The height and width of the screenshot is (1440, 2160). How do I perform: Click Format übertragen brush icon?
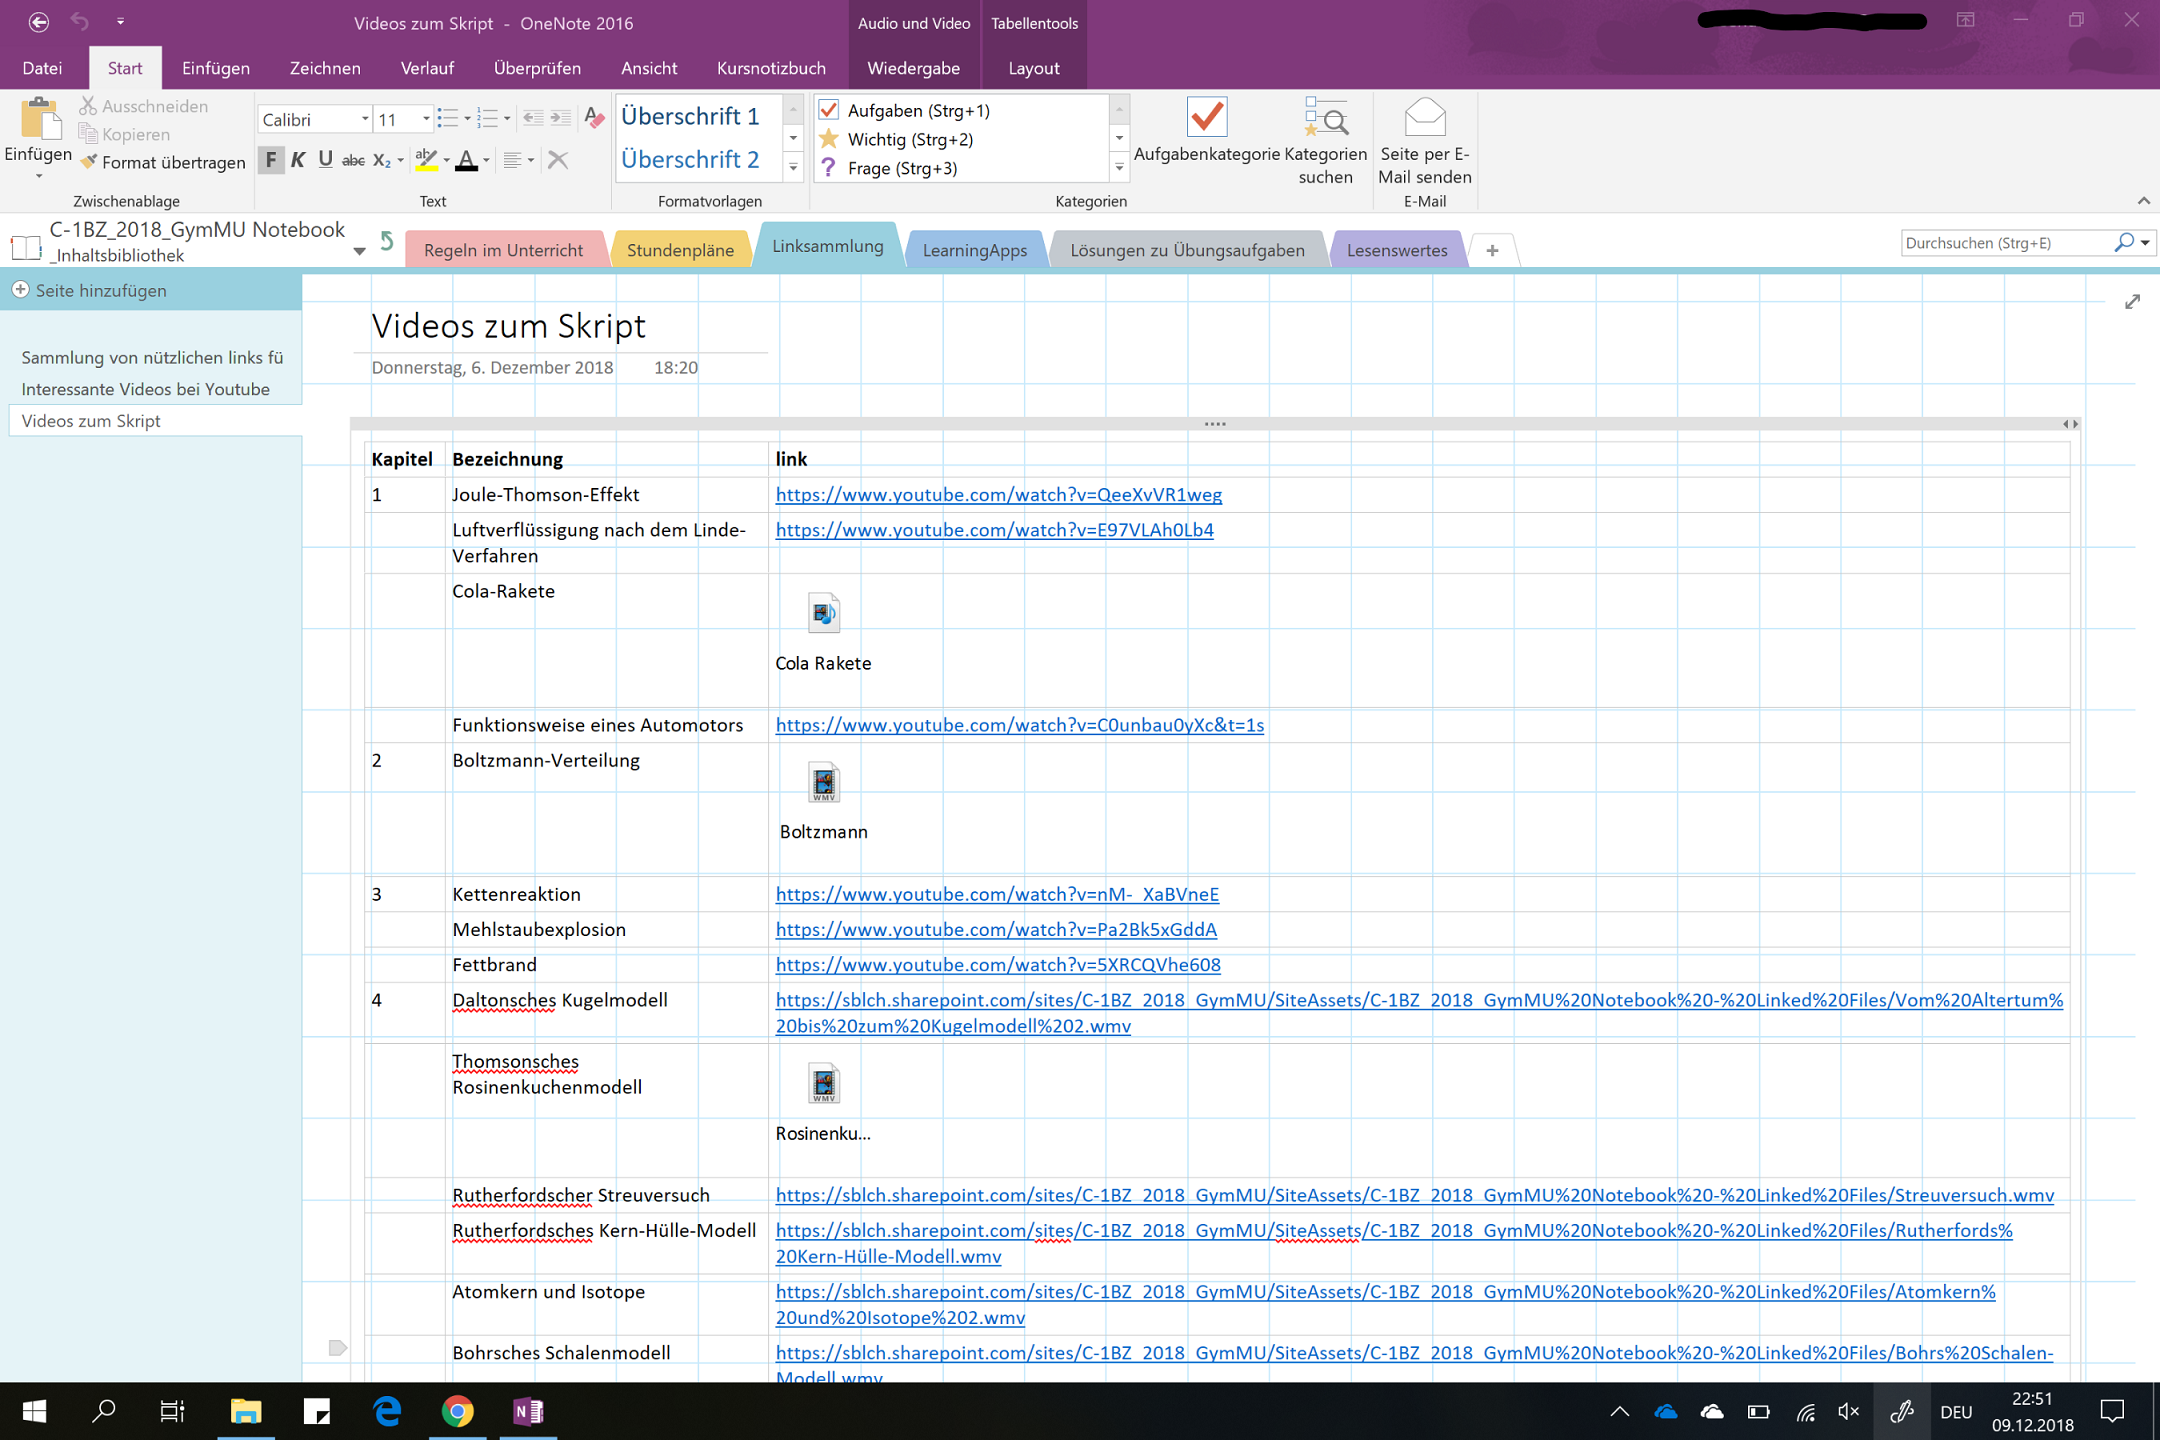89,162
